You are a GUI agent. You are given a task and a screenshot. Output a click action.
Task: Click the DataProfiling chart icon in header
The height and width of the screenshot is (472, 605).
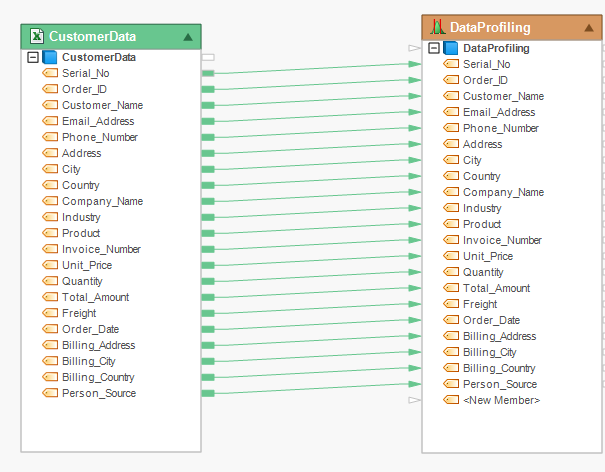point(437,27)
